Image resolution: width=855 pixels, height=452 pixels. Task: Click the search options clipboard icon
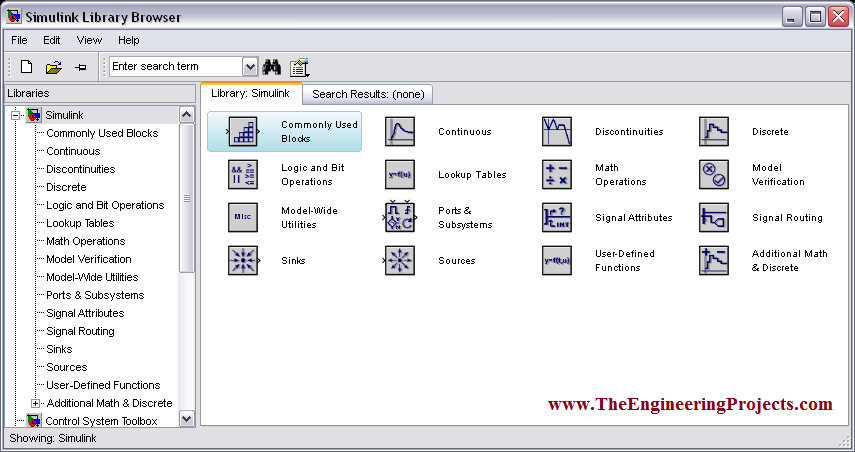[x=299, y=67]
